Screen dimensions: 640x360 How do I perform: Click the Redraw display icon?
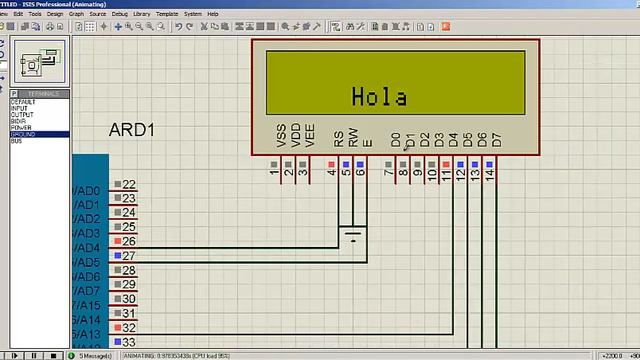[79, 27]
